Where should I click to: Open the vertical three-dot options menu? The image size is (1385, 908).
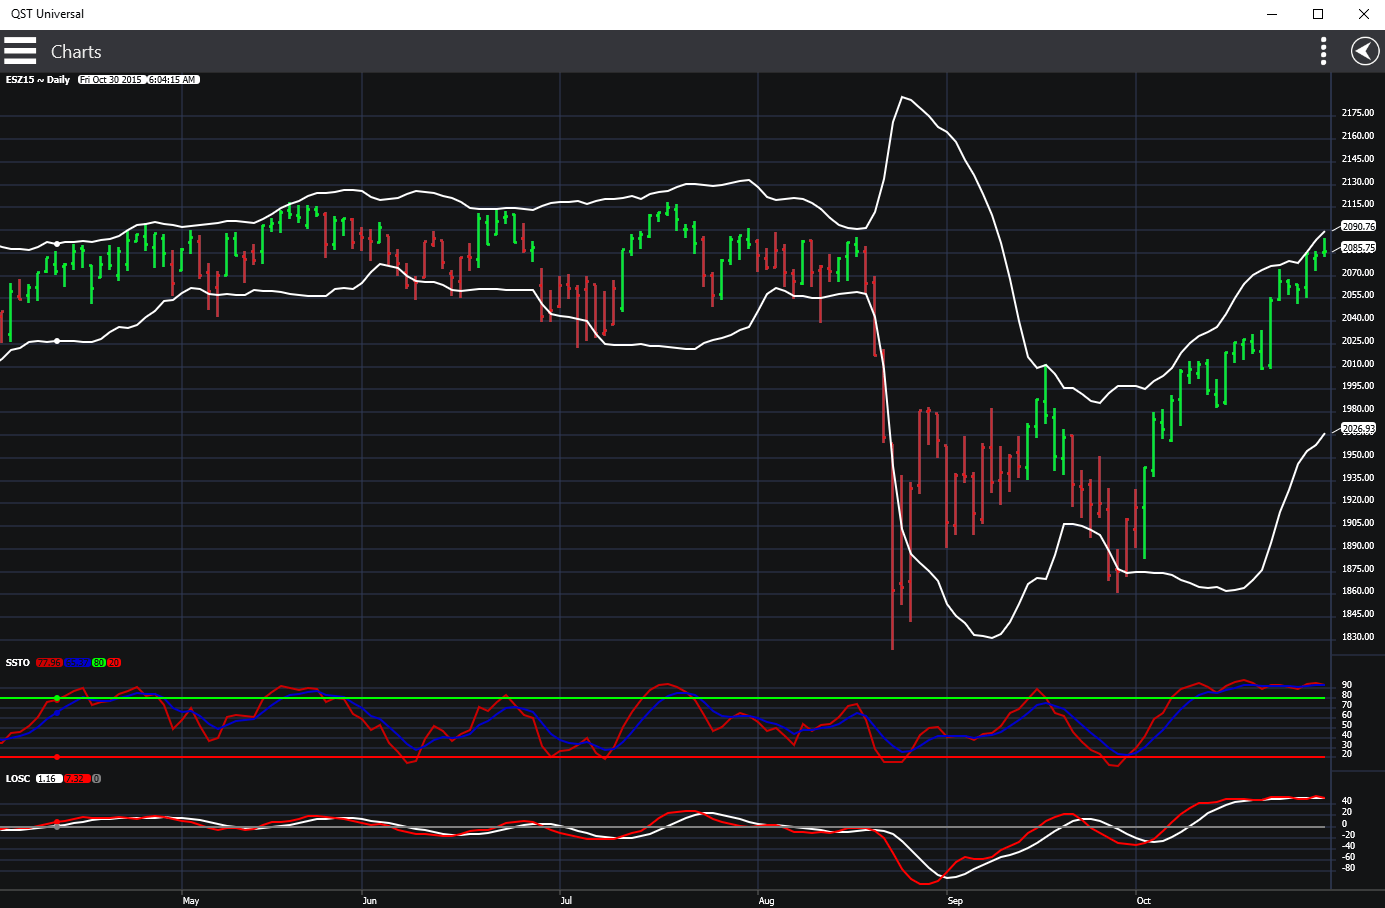coord(1323,51)
